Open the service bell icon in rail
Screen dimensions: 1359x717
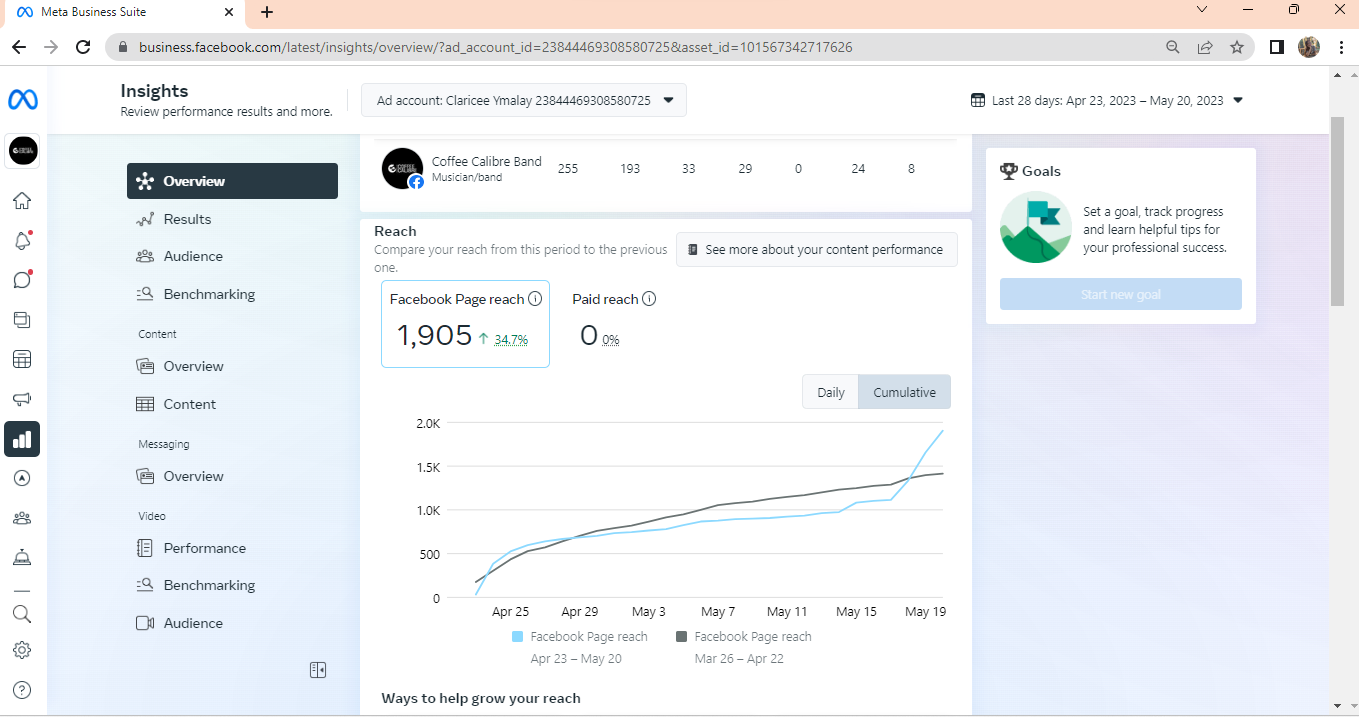click(x=22, y=557)
